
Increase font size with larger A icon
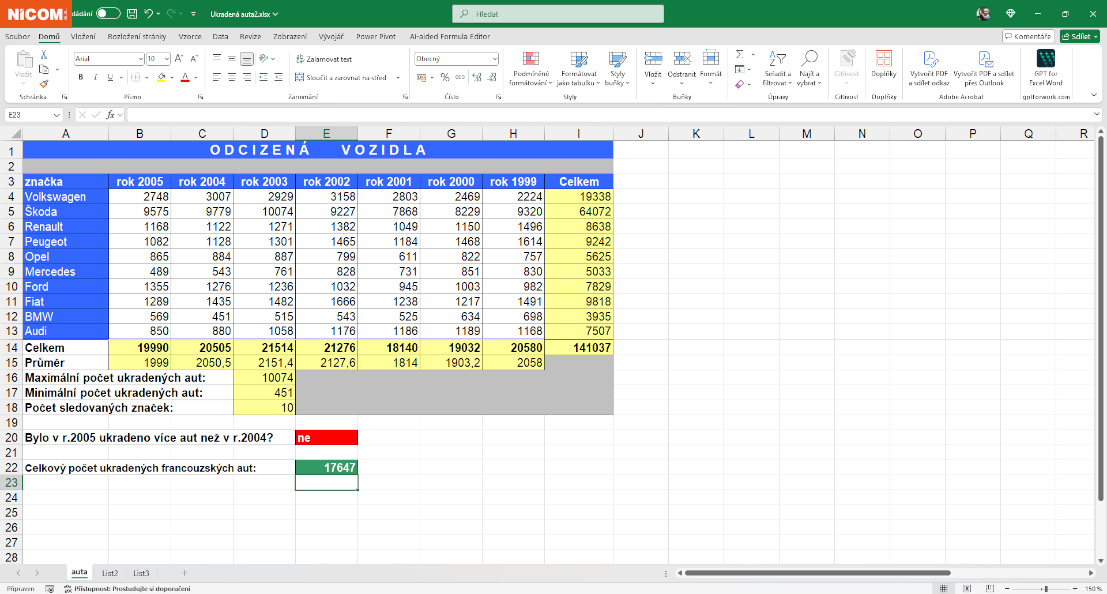[179, 59]
